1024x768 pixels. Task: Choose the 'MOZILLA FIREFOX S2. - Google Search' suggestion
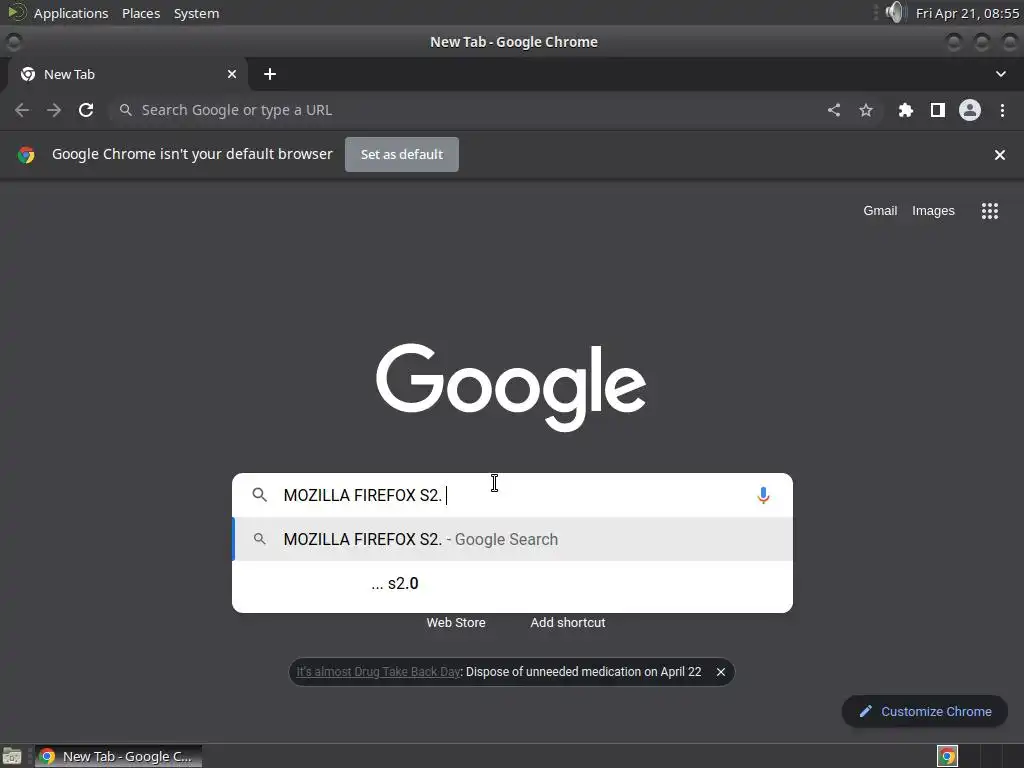pyautogui.click(x=513, y=539)
